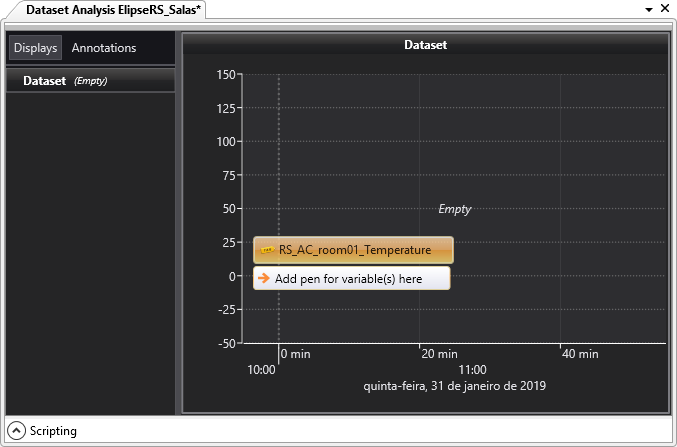Click the Scripting label at bottom
The width and height of the screenshot is (677, 447).
coord(53,431)
